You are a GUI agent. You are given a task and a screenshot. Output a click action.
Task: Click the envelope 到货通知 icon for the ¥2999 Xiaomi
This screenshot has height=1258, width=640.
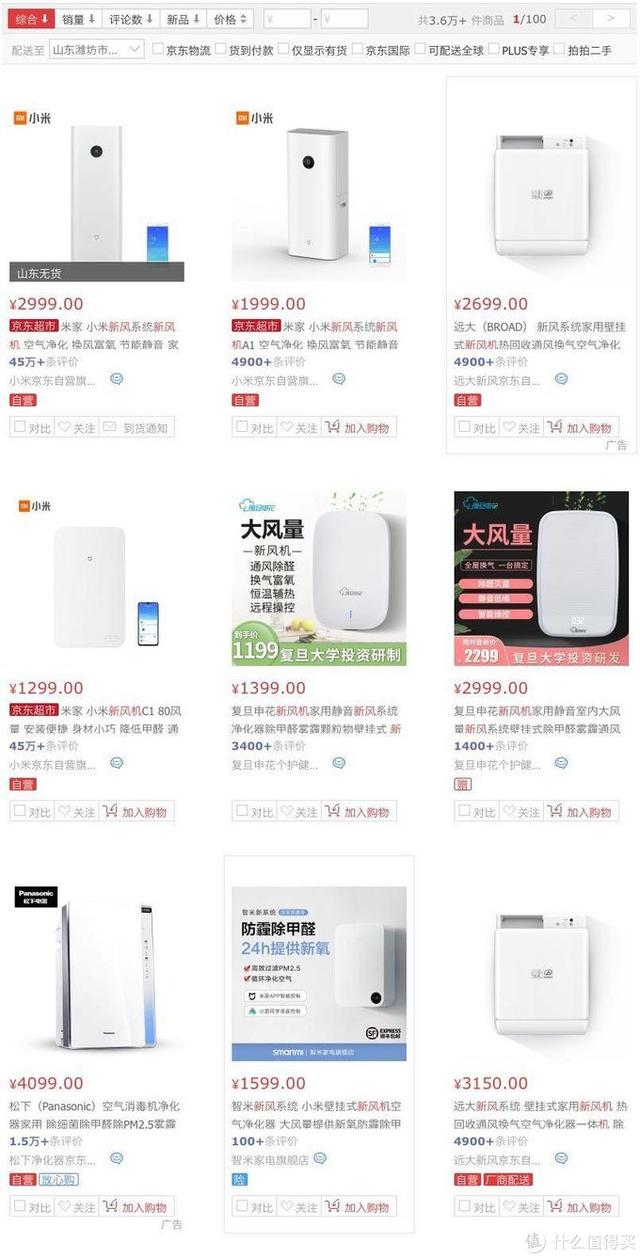[110, 427]
